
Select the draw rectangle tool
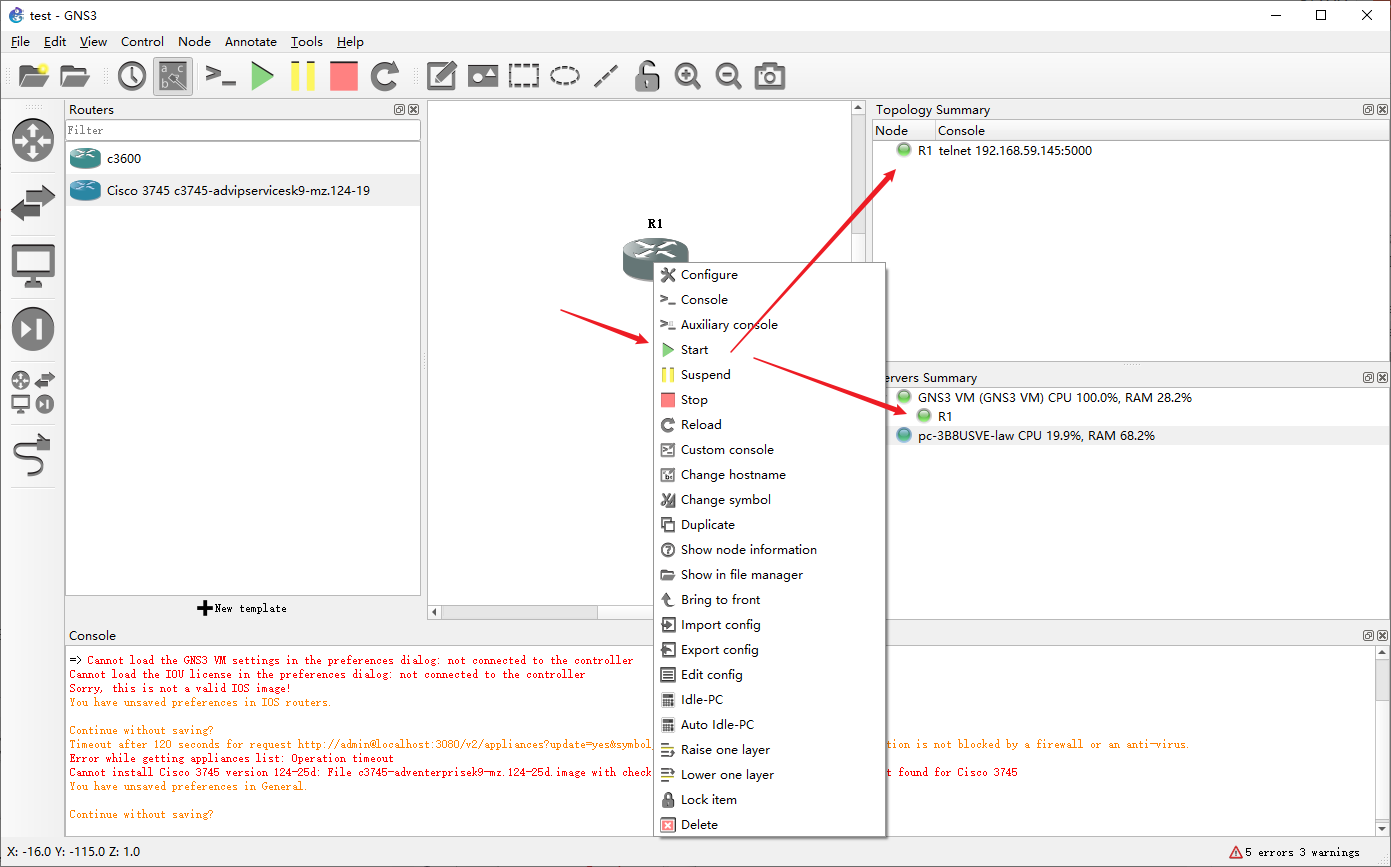click(524, 76)
